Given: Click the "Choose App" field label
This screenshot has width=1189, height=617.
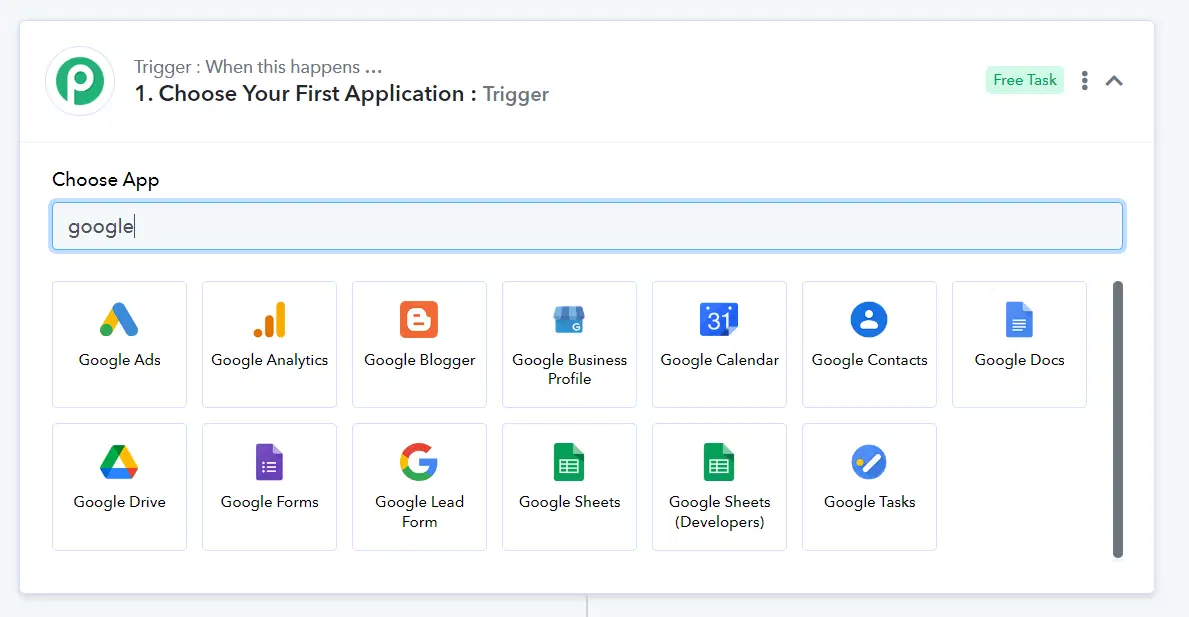Looking at the screenshot, I should pyautogui.click(x=105, y=180).
